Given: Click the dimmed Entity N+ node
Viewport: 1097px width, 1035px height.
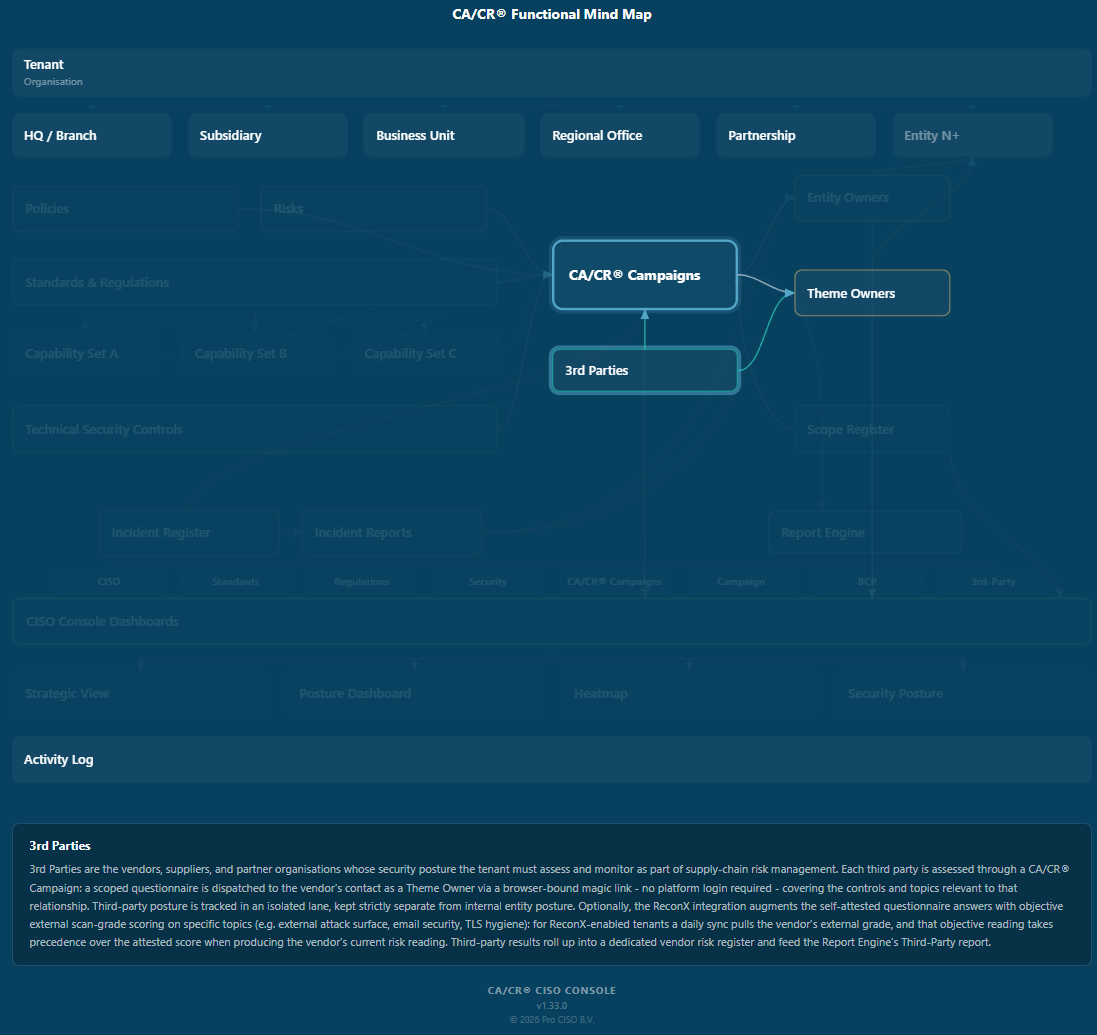Looking at the screenshot, I should point(972,135).
